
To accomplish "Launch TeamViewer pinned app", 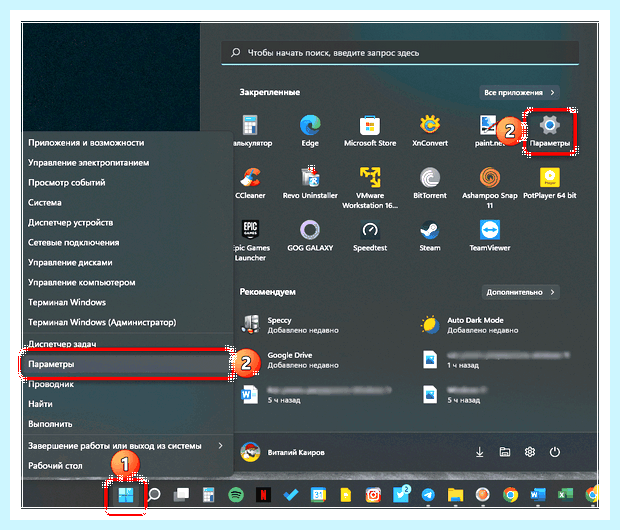I will coord(490,236).
